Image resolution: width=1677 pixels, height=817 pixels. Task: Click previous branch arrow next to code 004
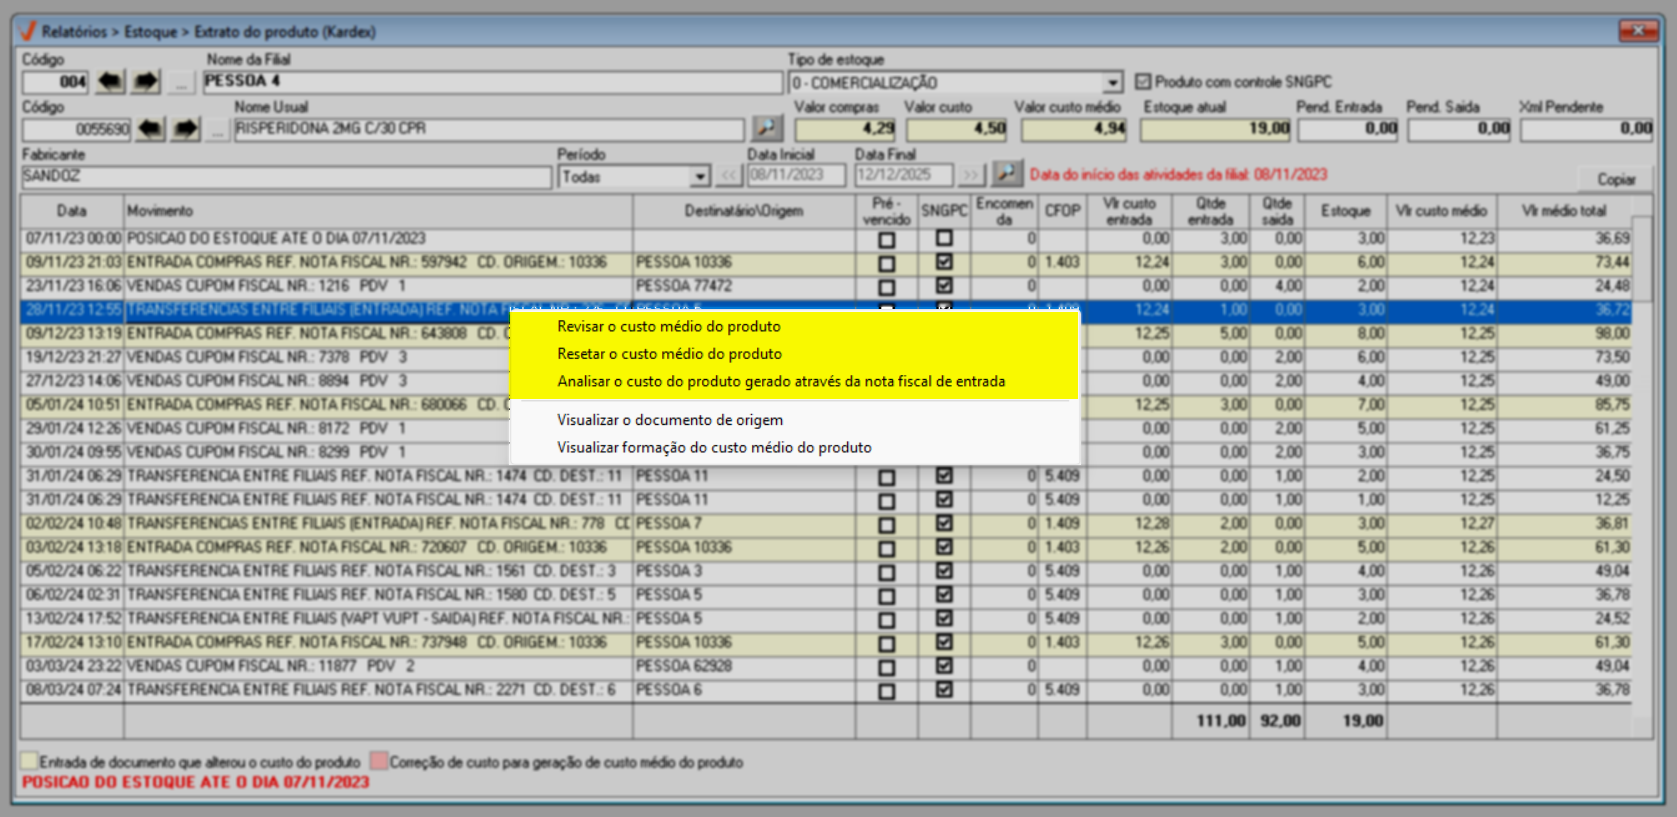click(110, 82)
